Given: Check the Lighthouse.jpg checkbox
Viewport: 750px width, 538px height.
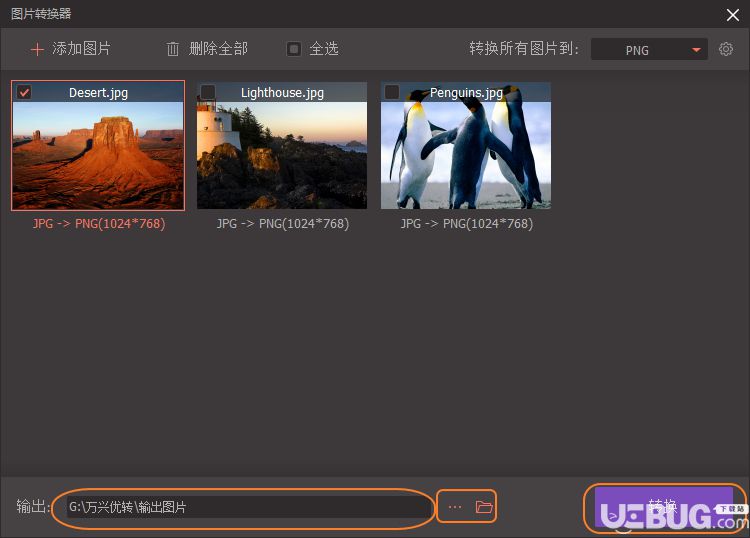Looking at the screenshot, I should coord(208,92).
